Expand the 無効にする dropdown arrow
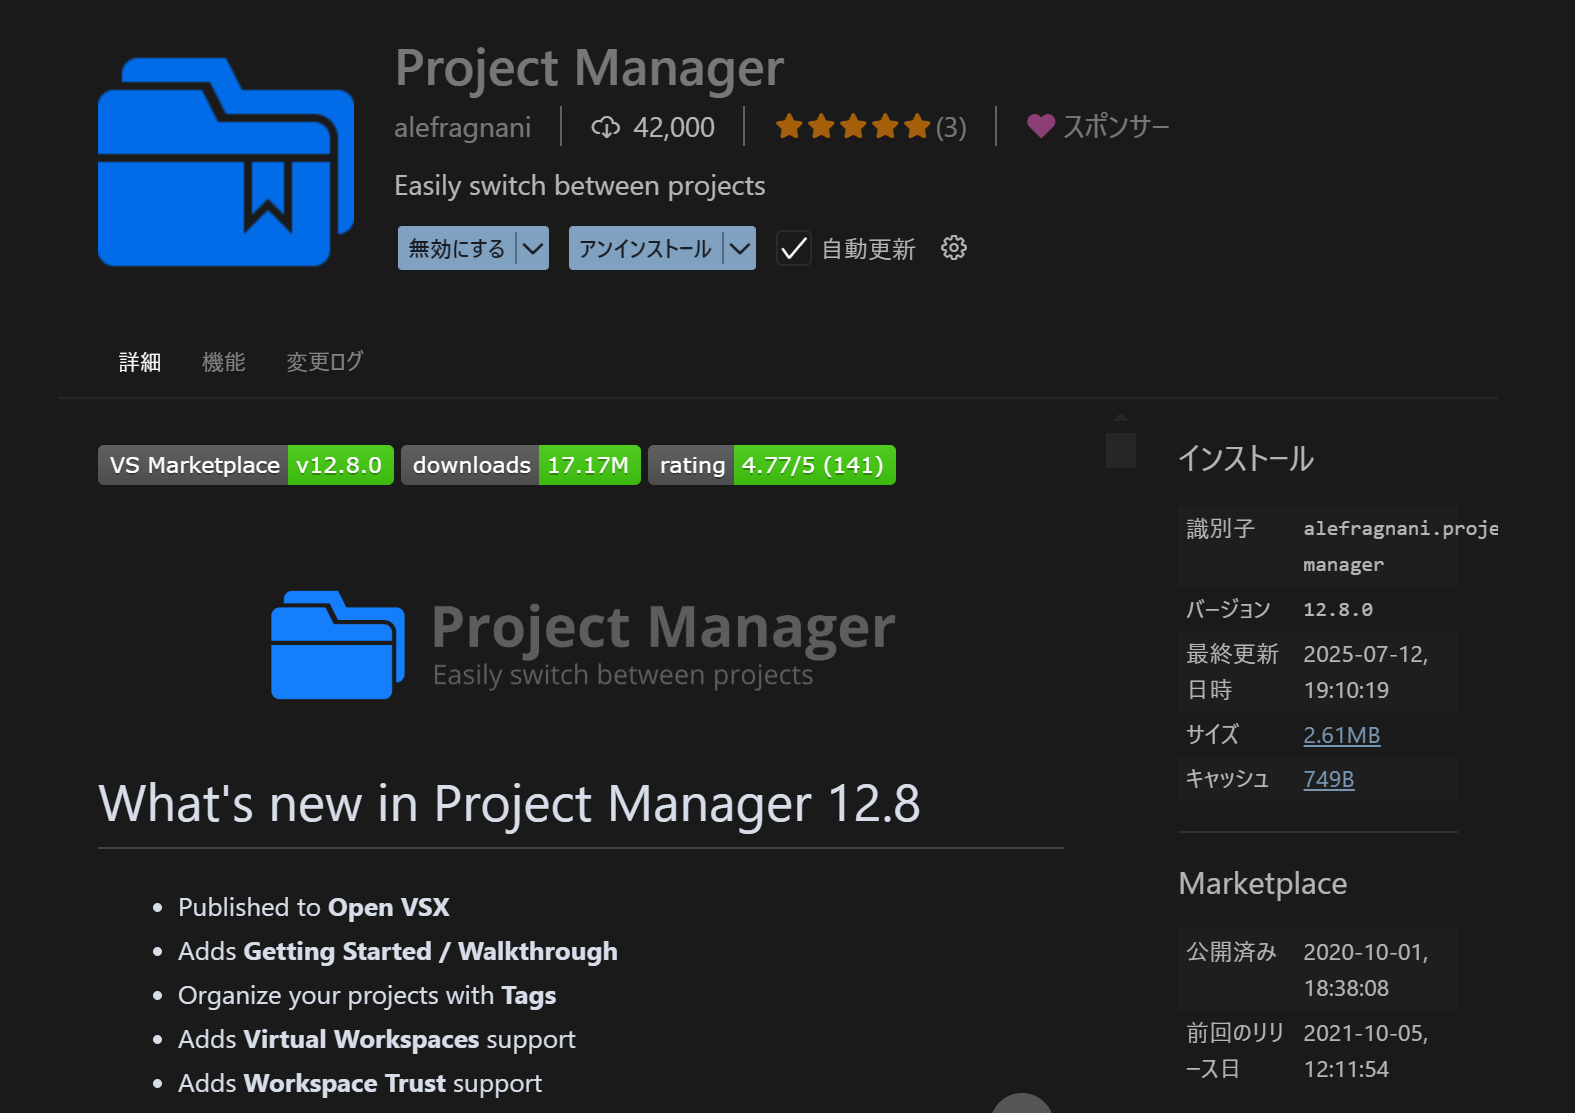Image resolution: width=1575 pixels, height=1113 pixels. point(533,248)
